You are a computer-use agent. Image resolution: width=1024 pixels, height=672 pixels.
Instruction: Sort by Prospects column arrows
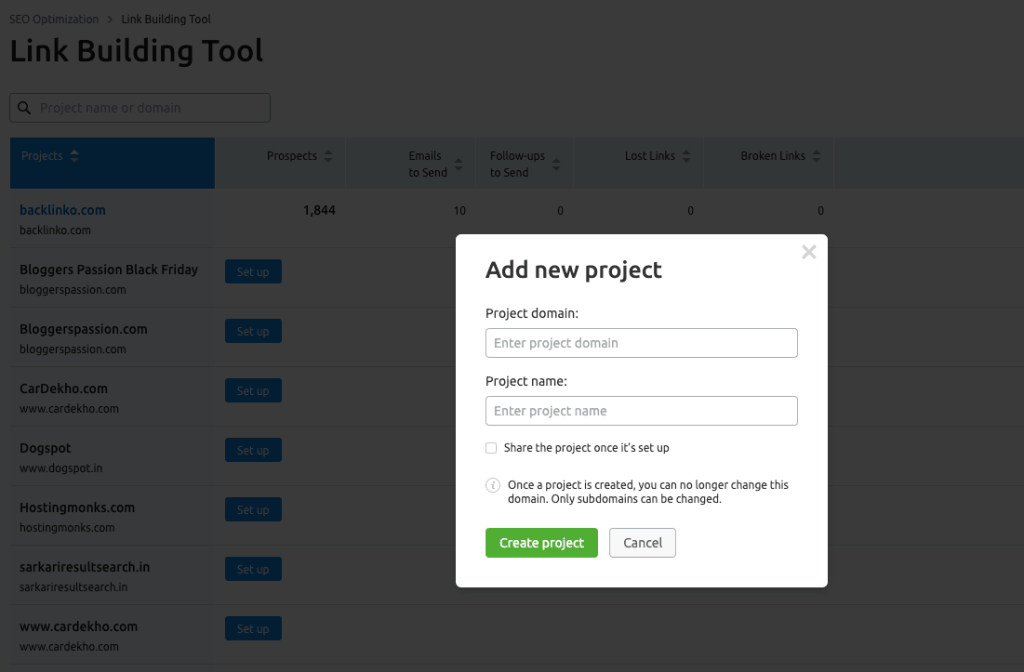click(x=329, y=156)
